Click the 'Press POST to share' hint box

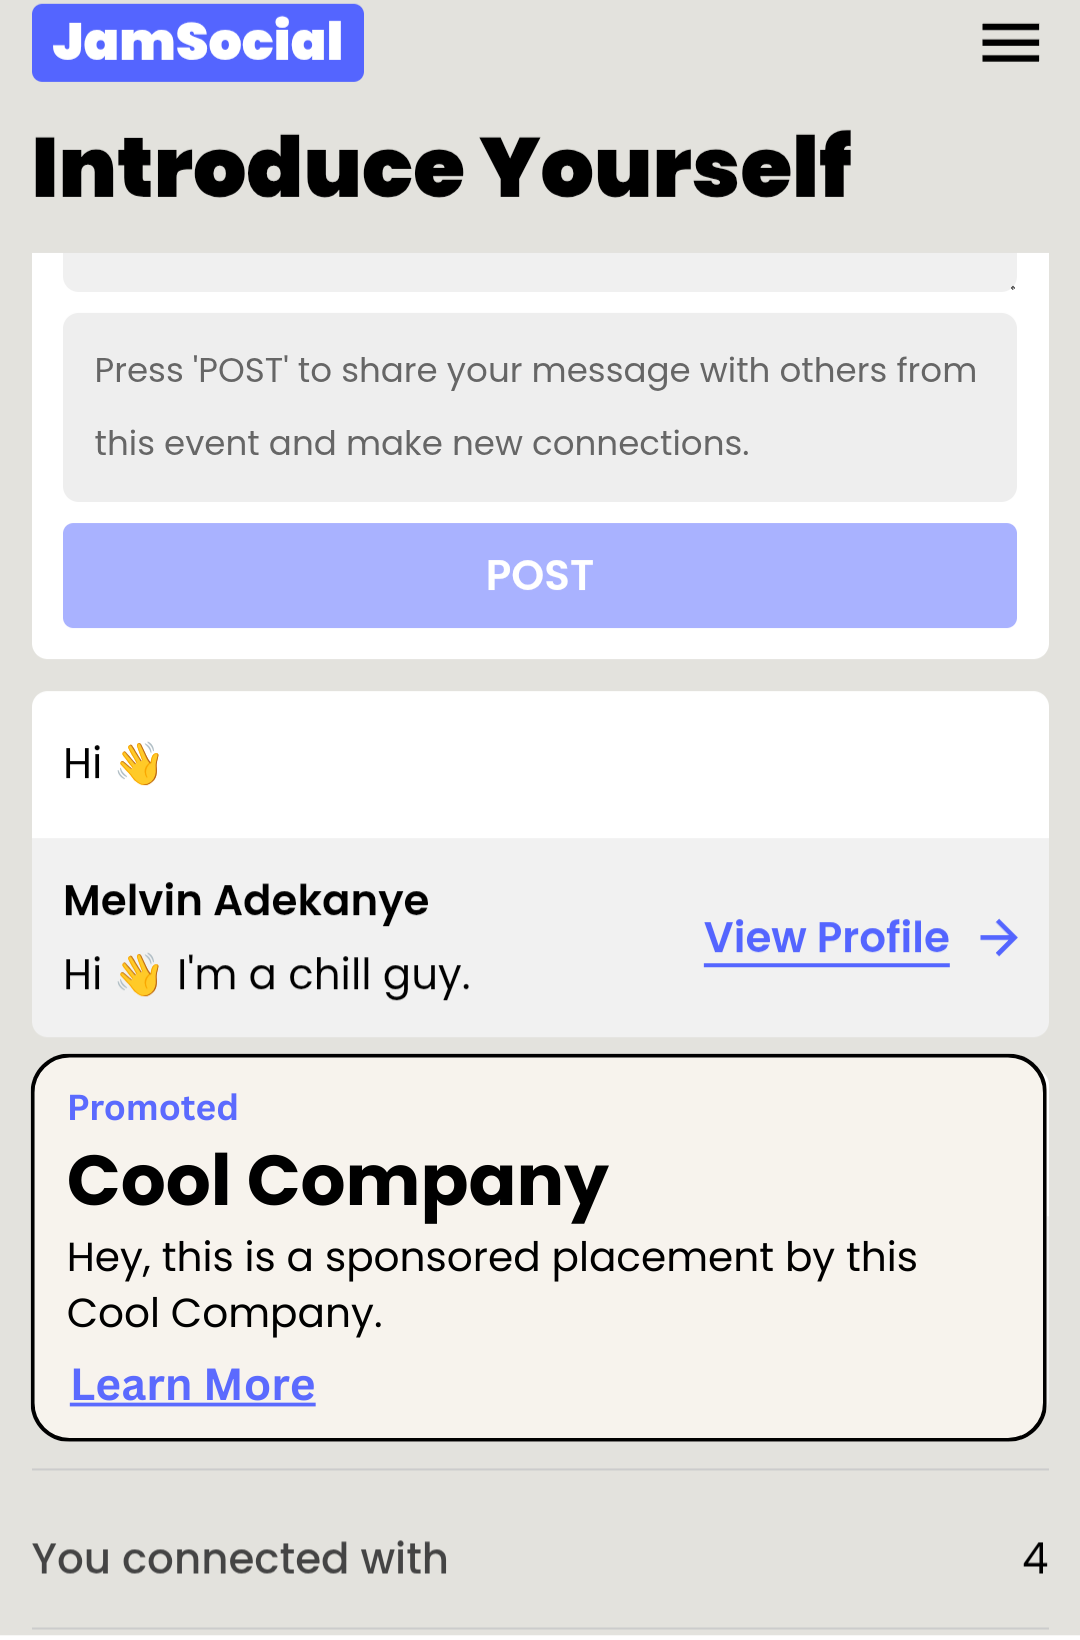tap(540, 407)
